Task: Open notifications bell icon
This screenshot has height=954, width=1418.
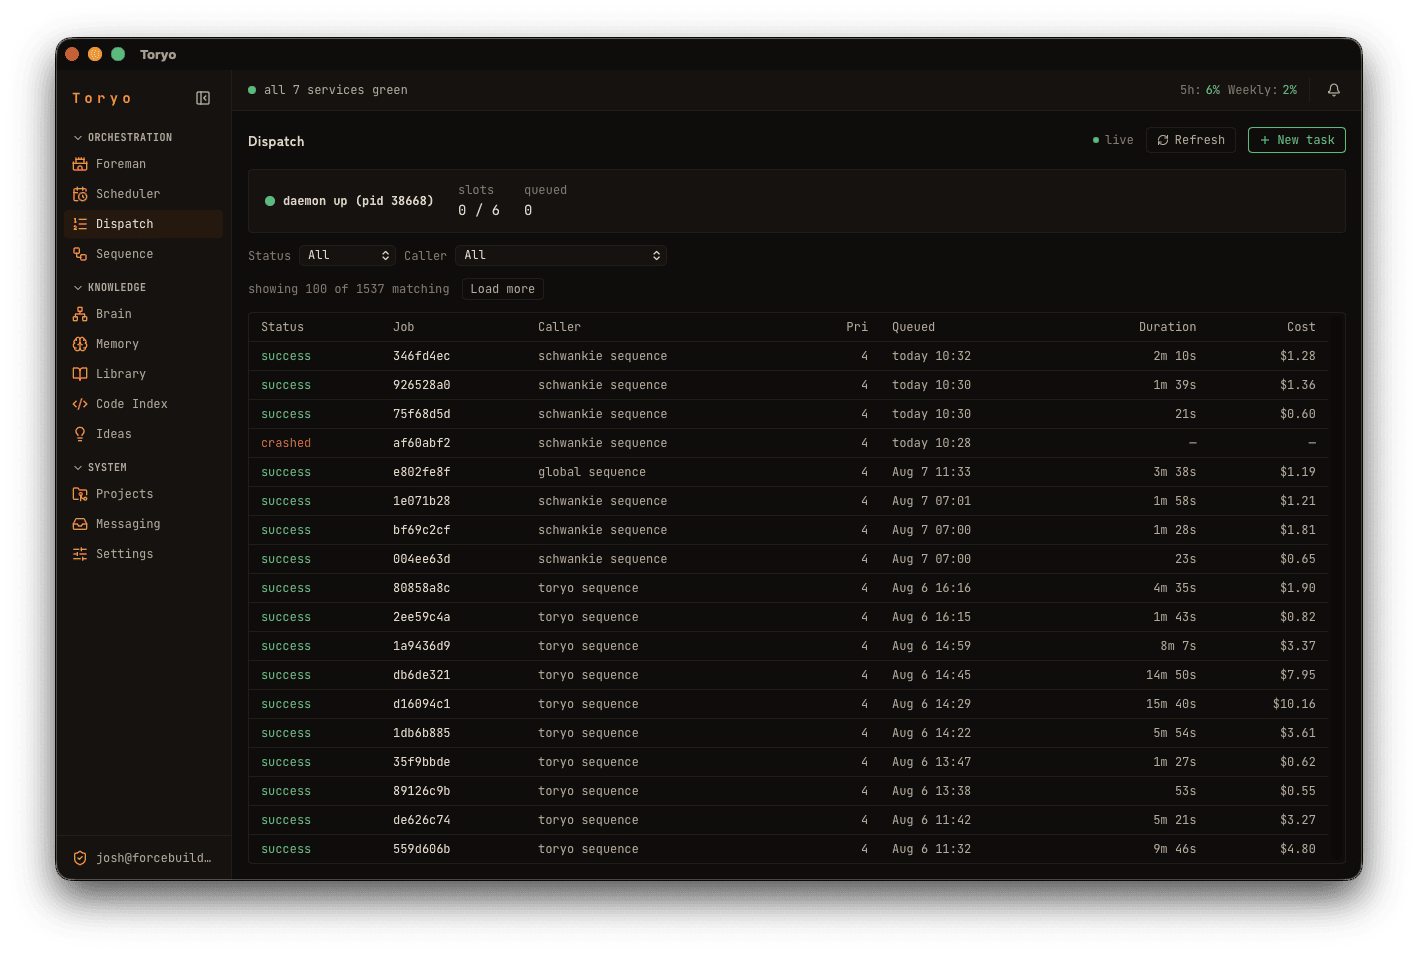Action: tap(1334, 90)
